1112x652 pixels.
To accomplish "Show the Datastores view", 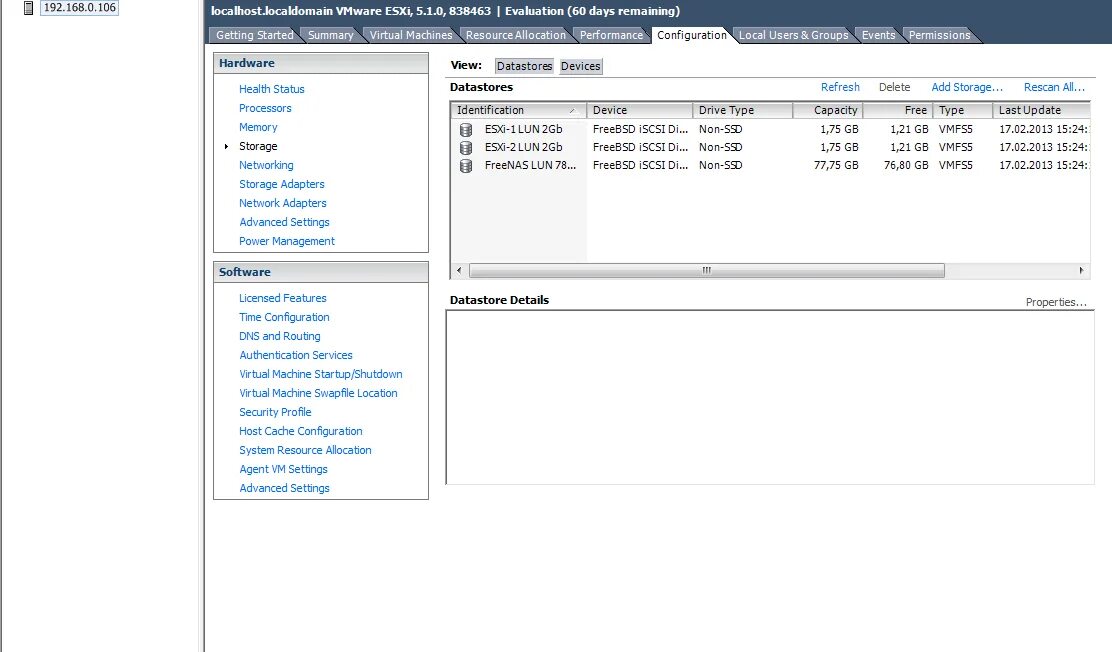I will point(524,66).
